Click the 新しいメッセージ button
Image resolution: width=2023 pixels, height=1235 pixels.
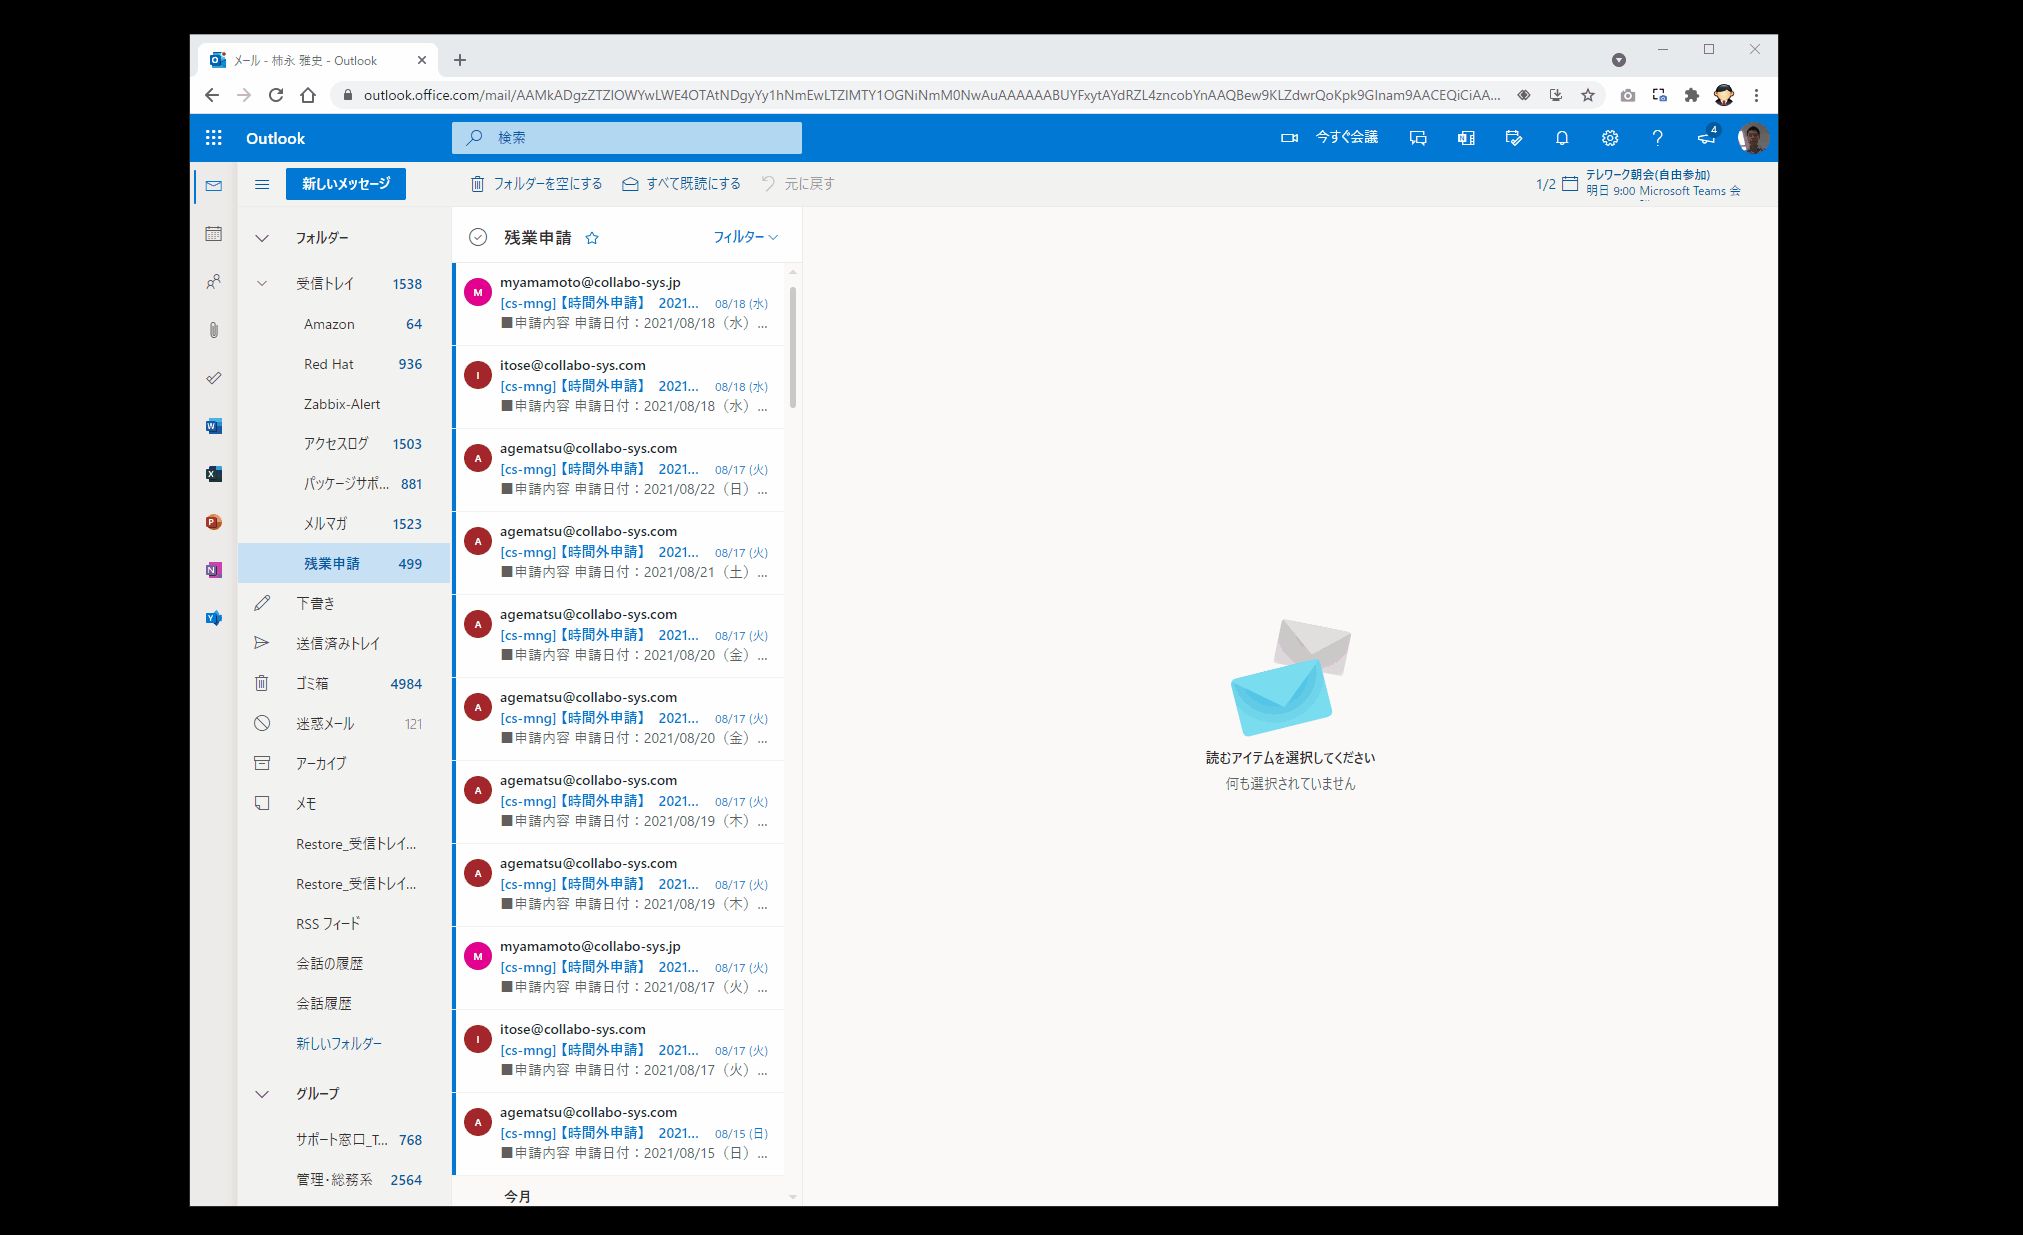click(x=346, y=184)
